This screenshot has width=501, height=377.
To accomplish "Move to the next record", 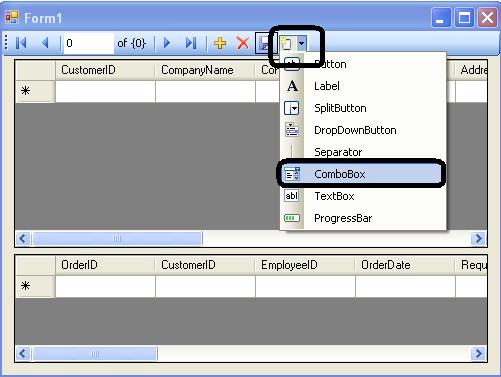I will 167,43.
